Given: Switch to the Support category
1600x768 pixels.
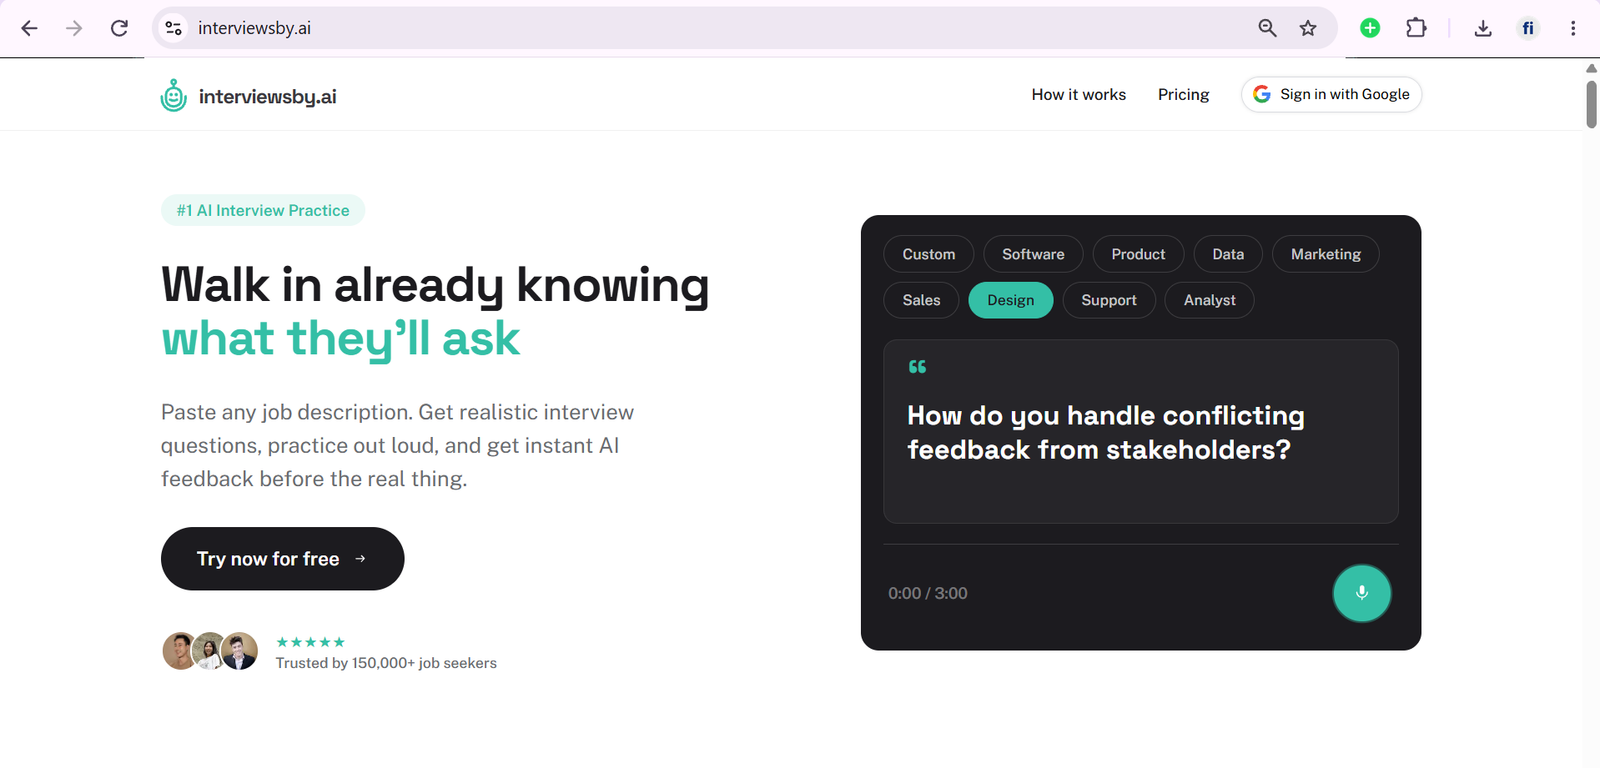Looking at the screenshot, I should [1109, 300].
